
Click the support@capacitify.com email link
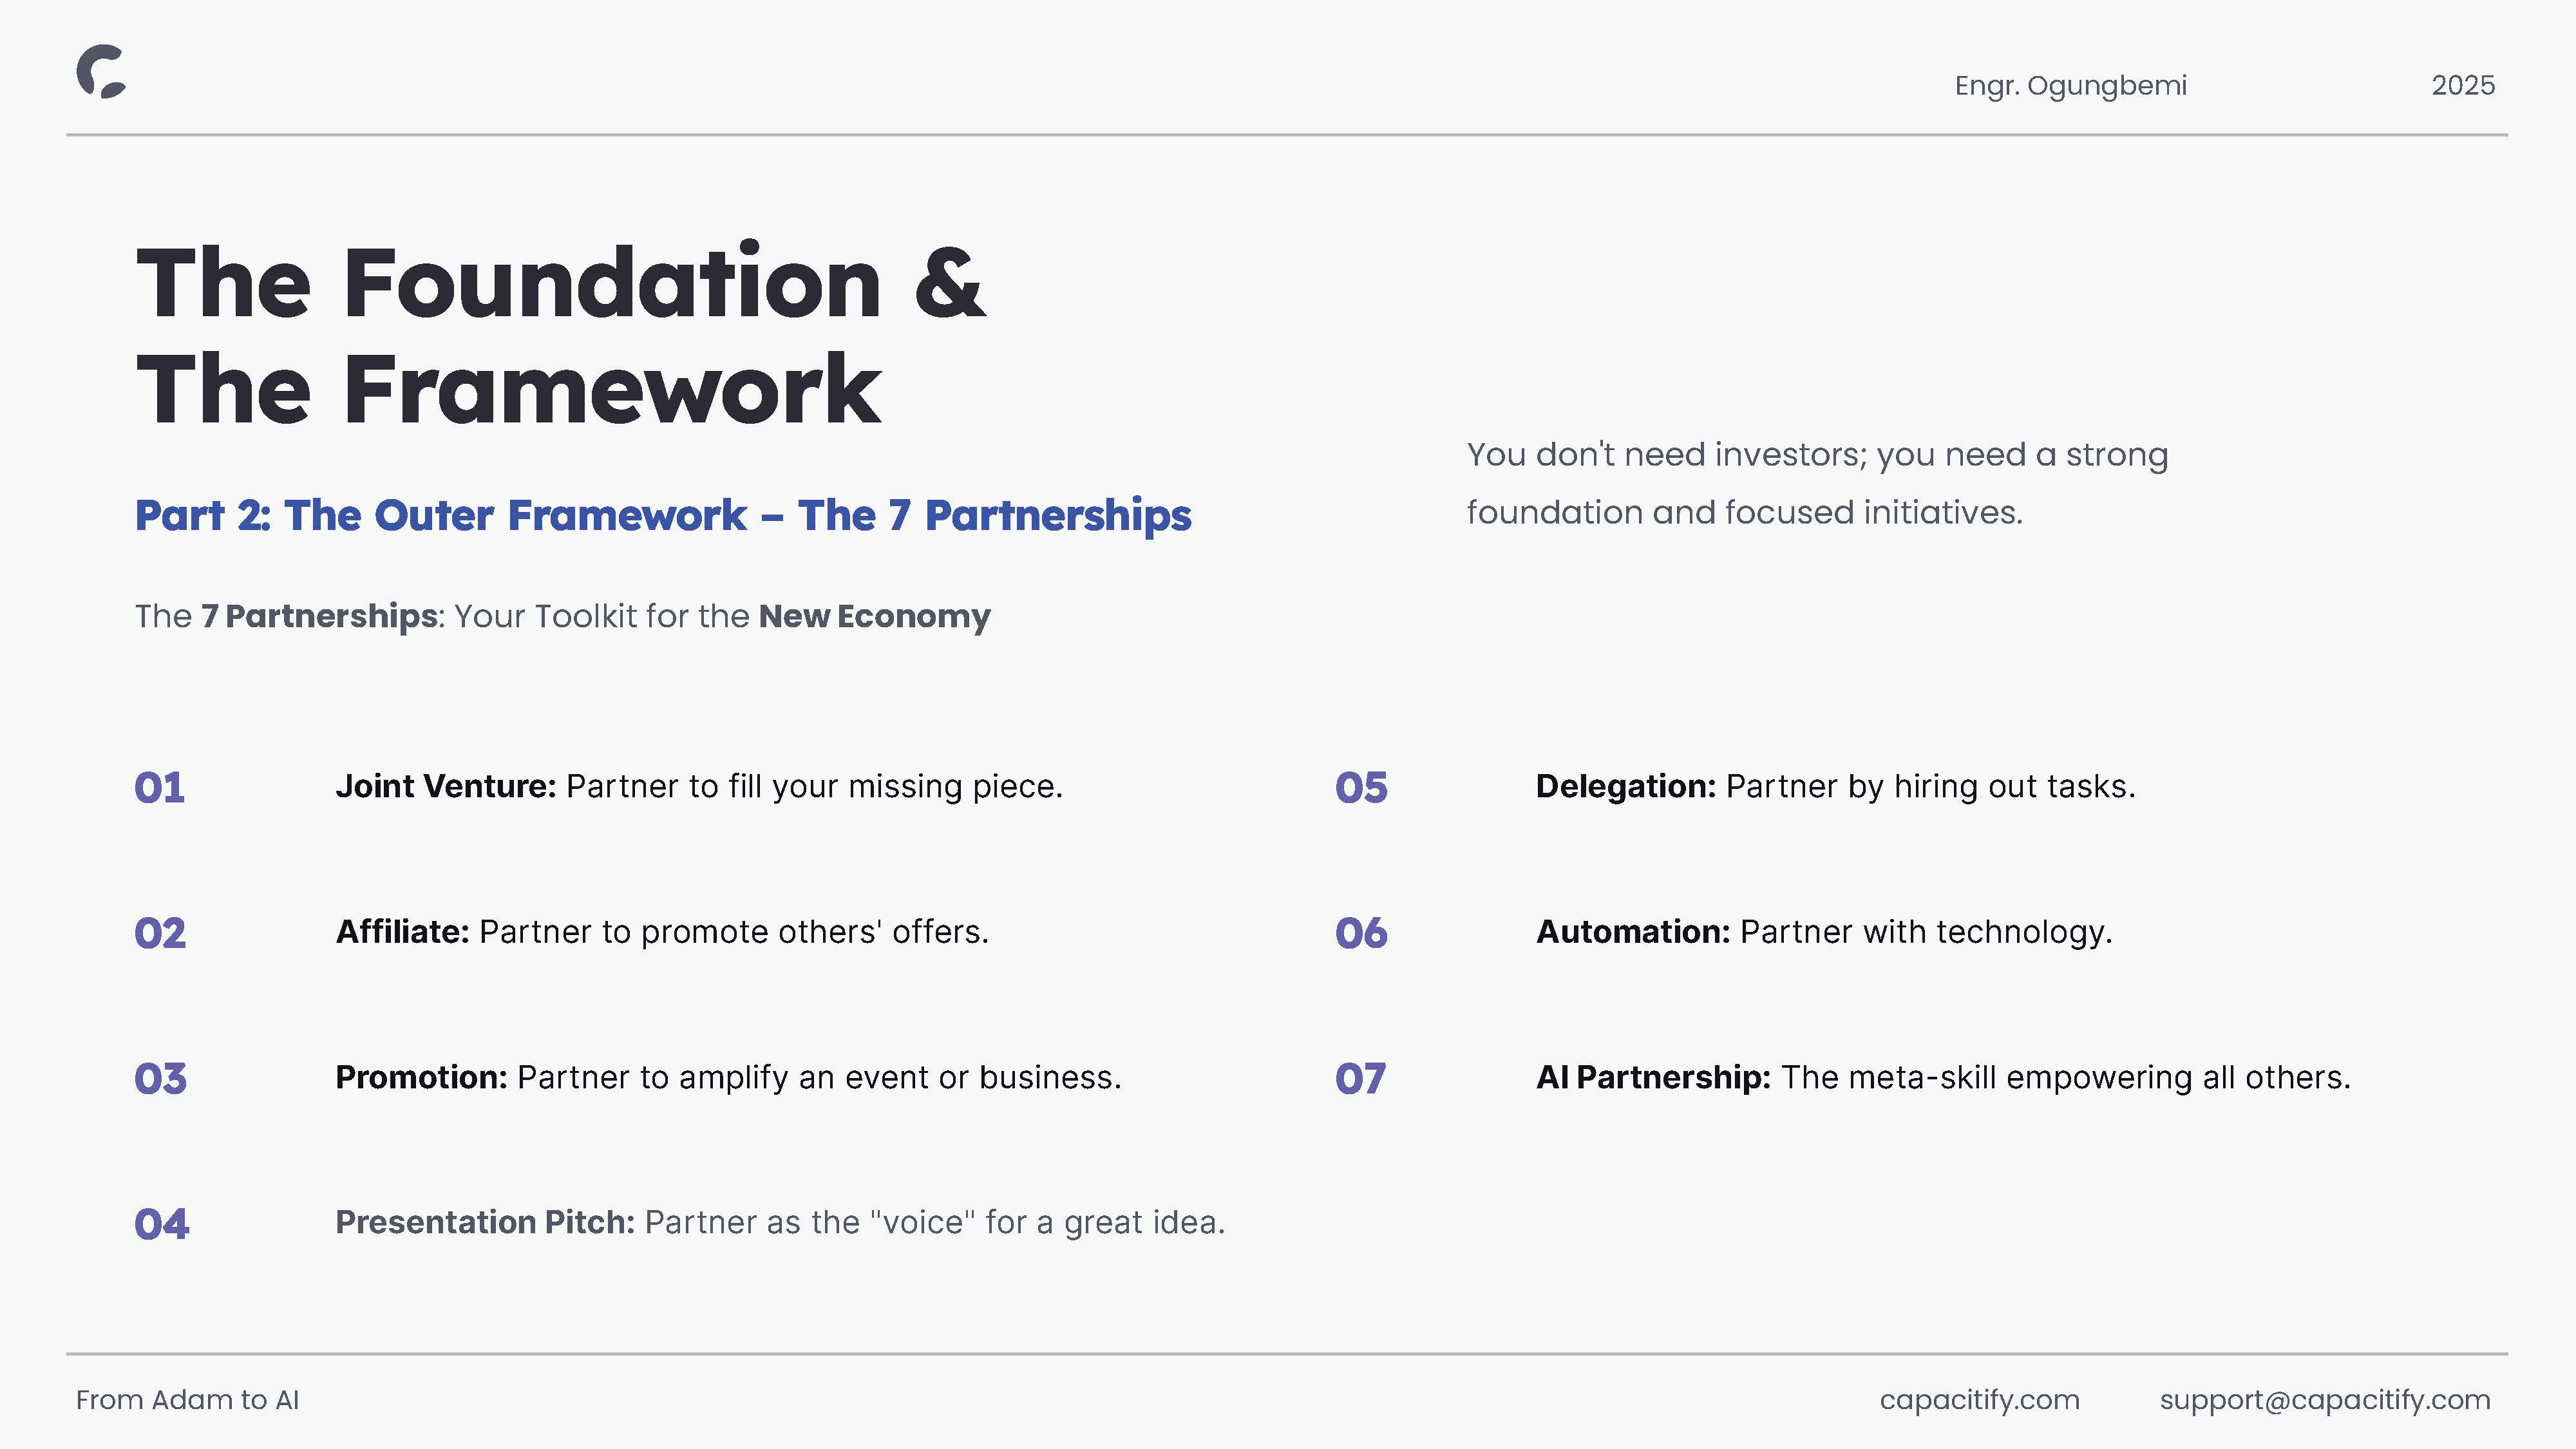click(x=2324, y=1400)
